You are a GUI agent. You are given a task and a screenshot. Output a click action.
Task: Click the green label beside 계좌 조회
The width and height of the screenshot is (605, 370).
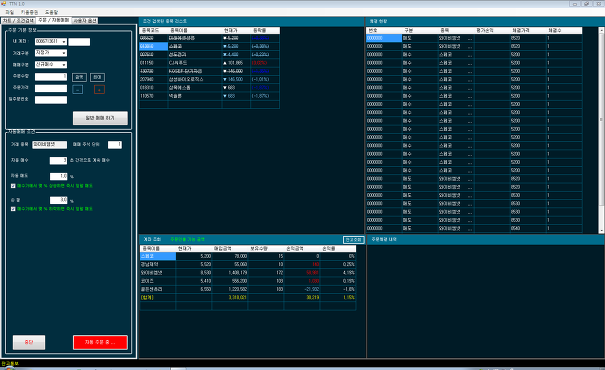(x=188, y=240)
